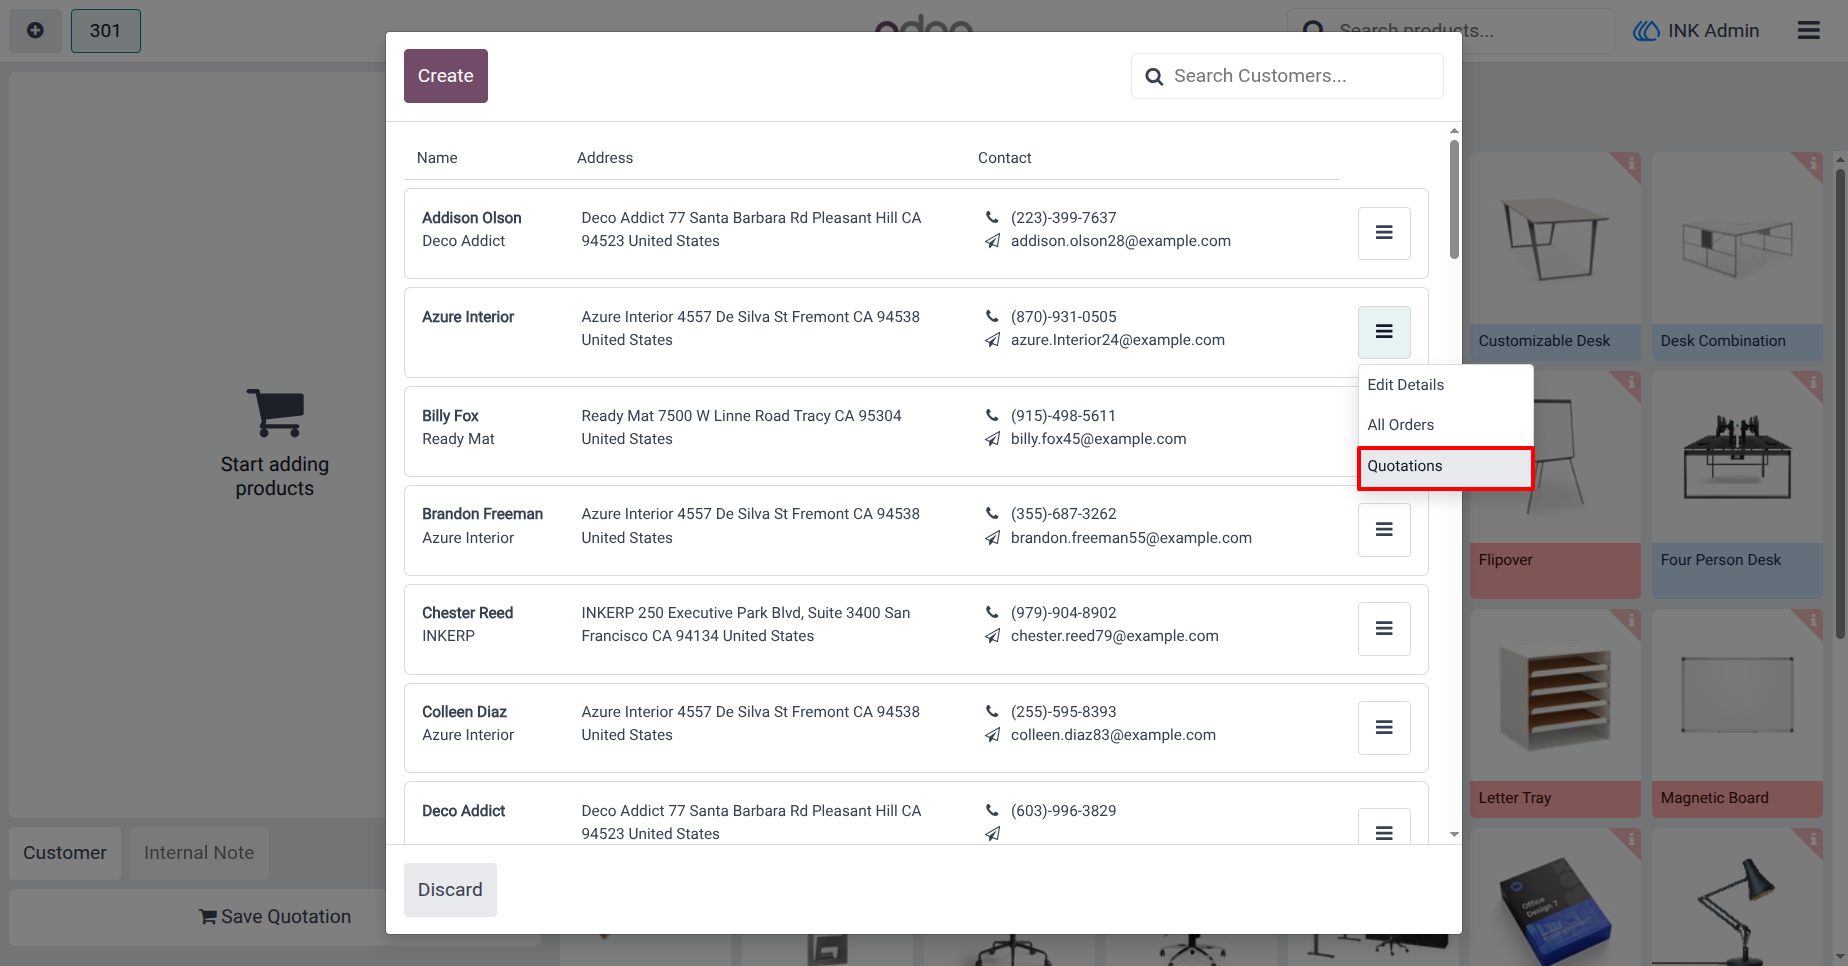
Task: Select the Letter Tray product
Action: pos(1555,713)
